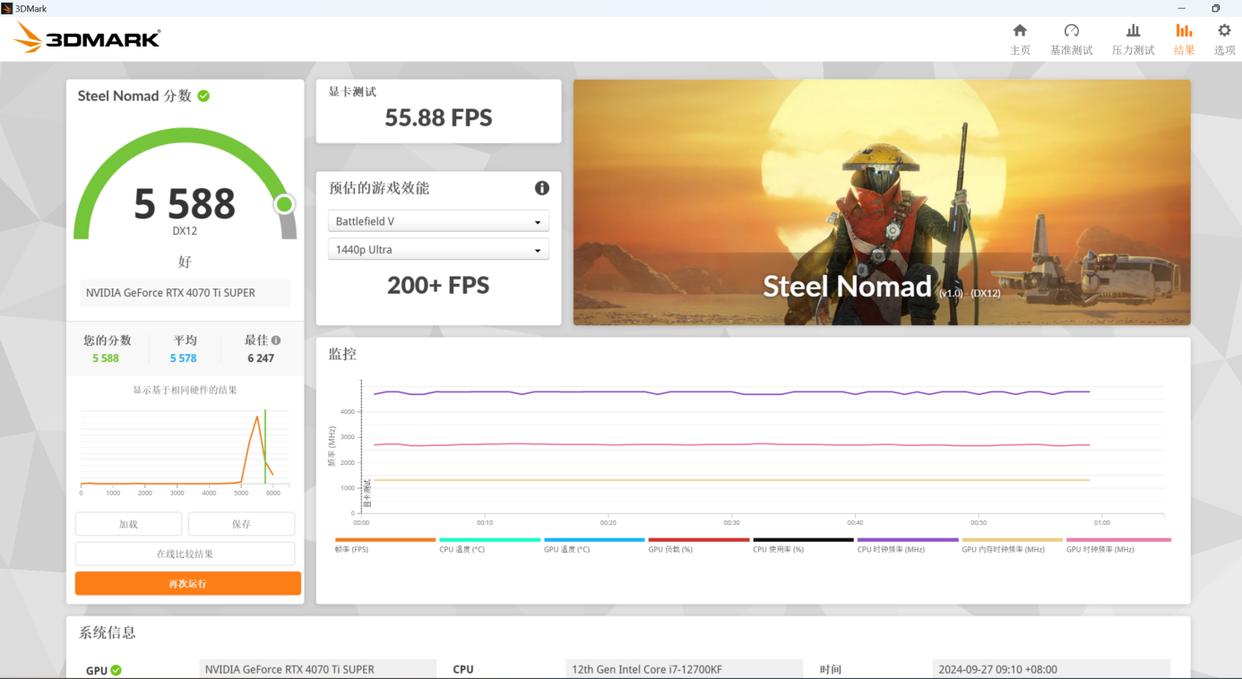Open the 结果 results bar-chart icon
Screen dimensions: 1242x679
click(x=1184, y=30)
